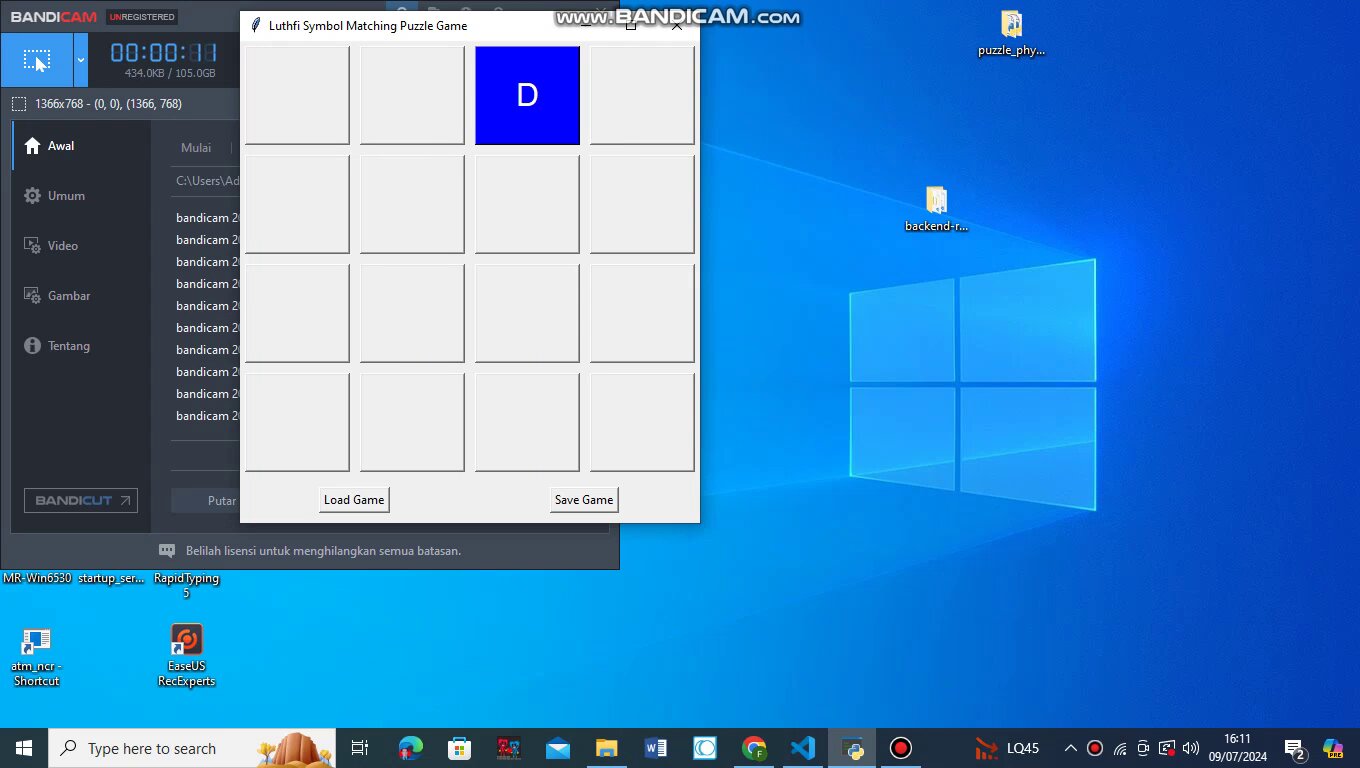Screen dimensions: 1360x768
Task: Open Visual Studio Code from taskbar
Action: (803, 748)
